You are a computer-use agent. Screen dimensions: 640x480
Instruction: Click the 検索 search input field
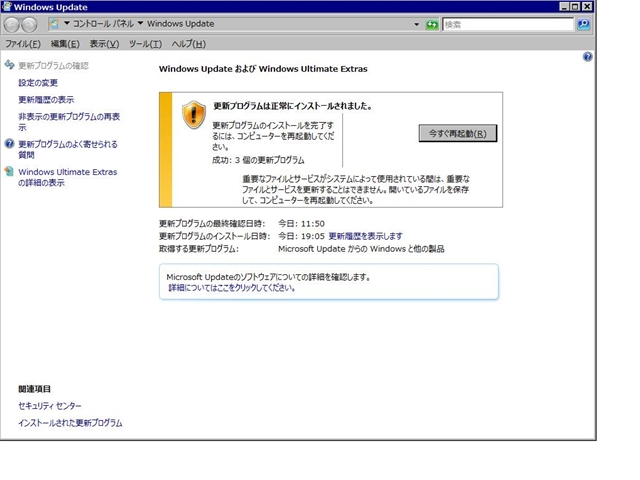pos(508,24)
